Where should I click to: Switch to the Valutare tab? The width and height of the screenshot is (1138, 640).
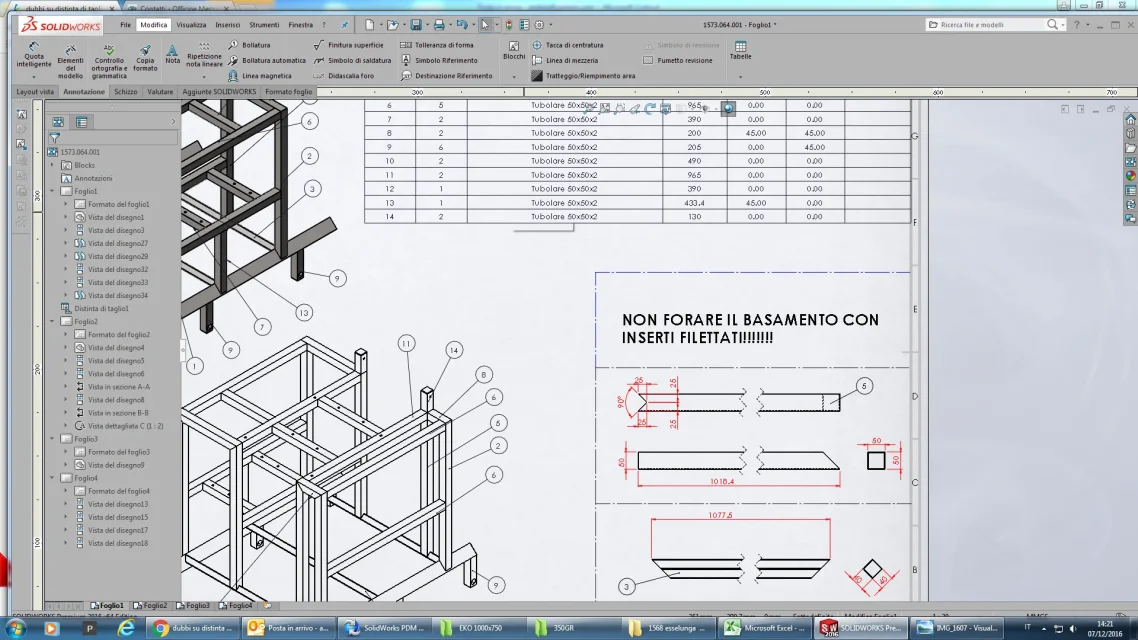tap(160, 91)
